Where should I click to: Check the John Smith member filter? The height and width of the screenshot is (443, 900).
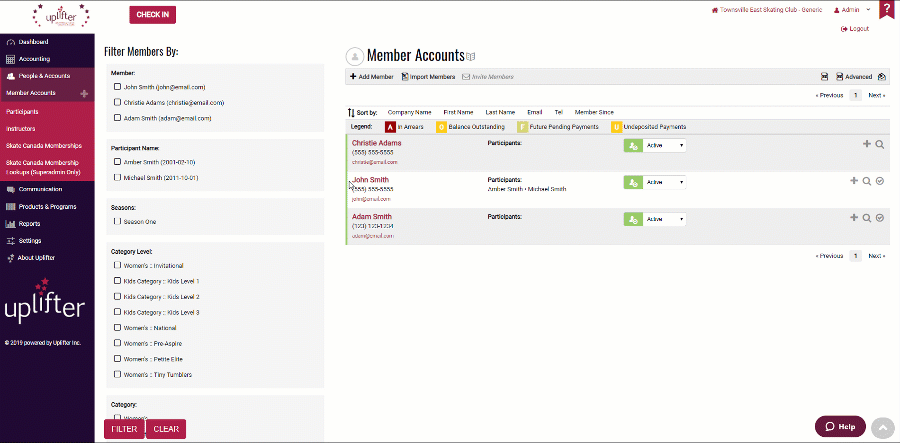pos(117,87)
